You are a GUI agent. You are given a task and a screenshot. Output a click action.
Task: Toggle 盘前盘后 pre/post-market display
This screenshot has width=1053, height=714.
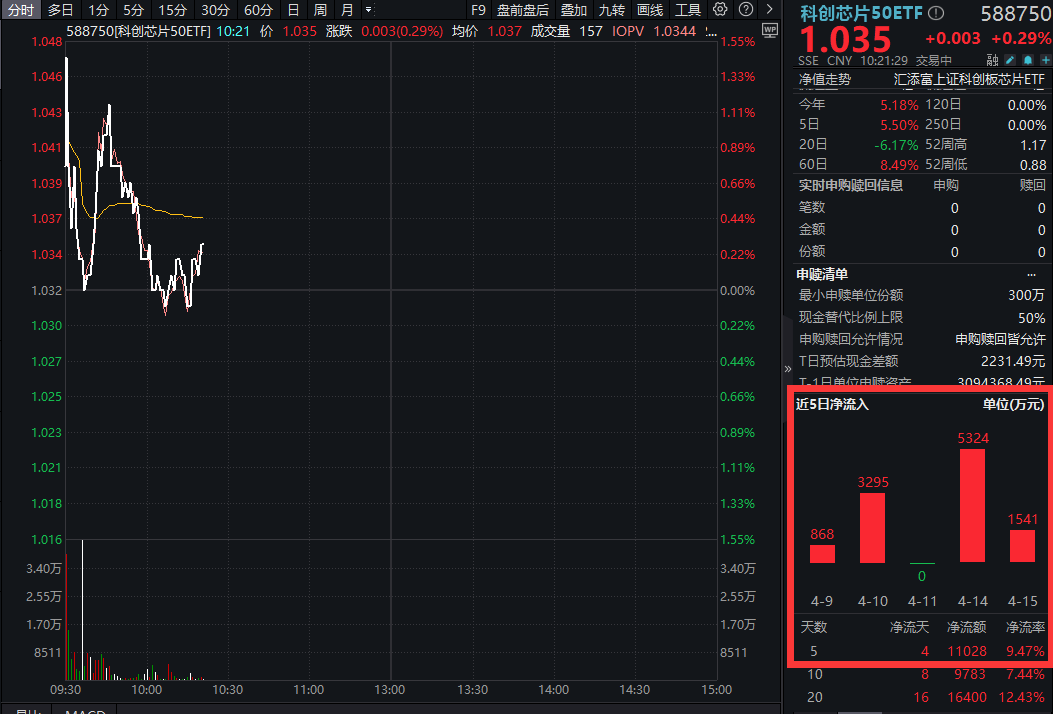click(522, 10)
